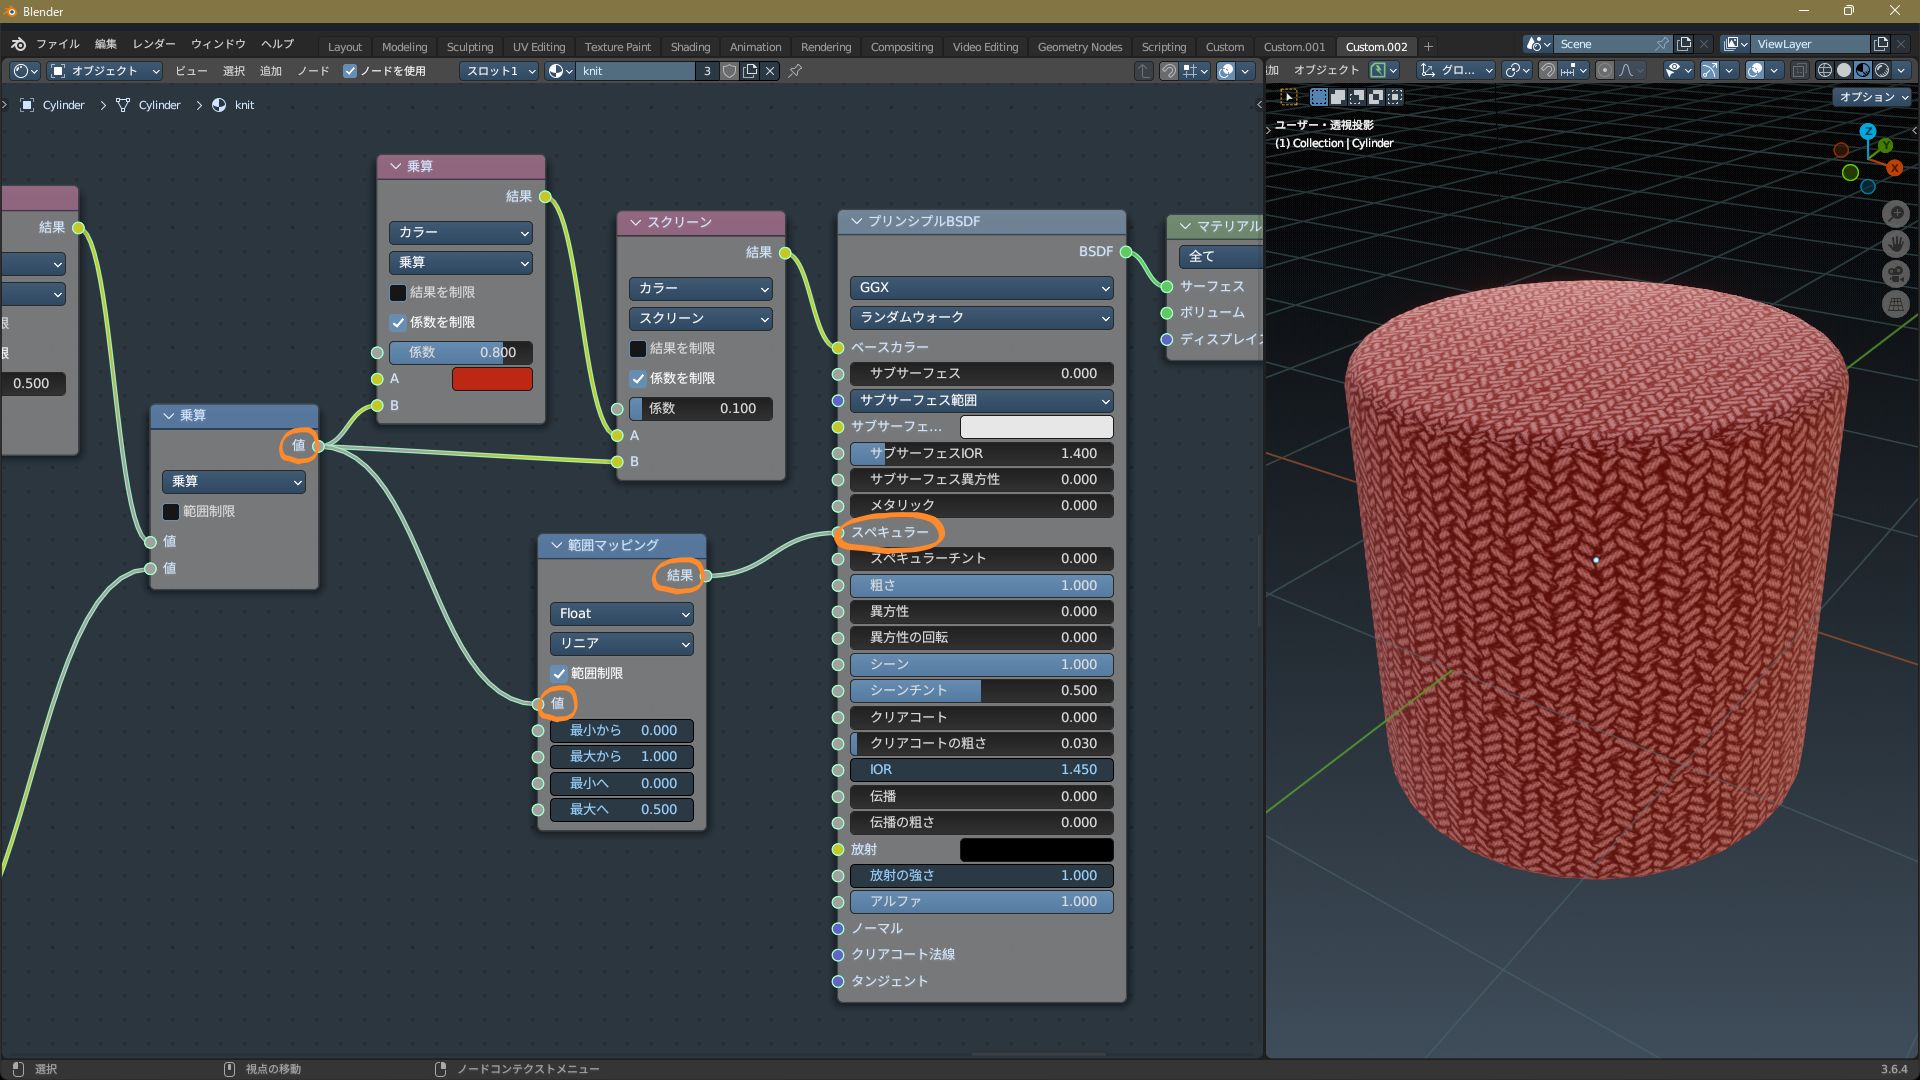The height and width of the screenshot is (1080, 1920).
Task: Open the レンダー menu
Action: coord(154,44)
